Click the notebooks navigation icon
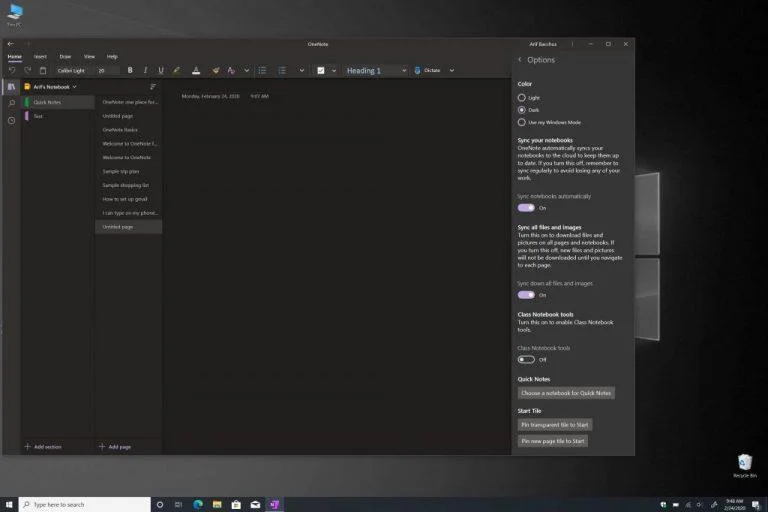Viewport: 768px width, 512px height. [x=11, y=87]
